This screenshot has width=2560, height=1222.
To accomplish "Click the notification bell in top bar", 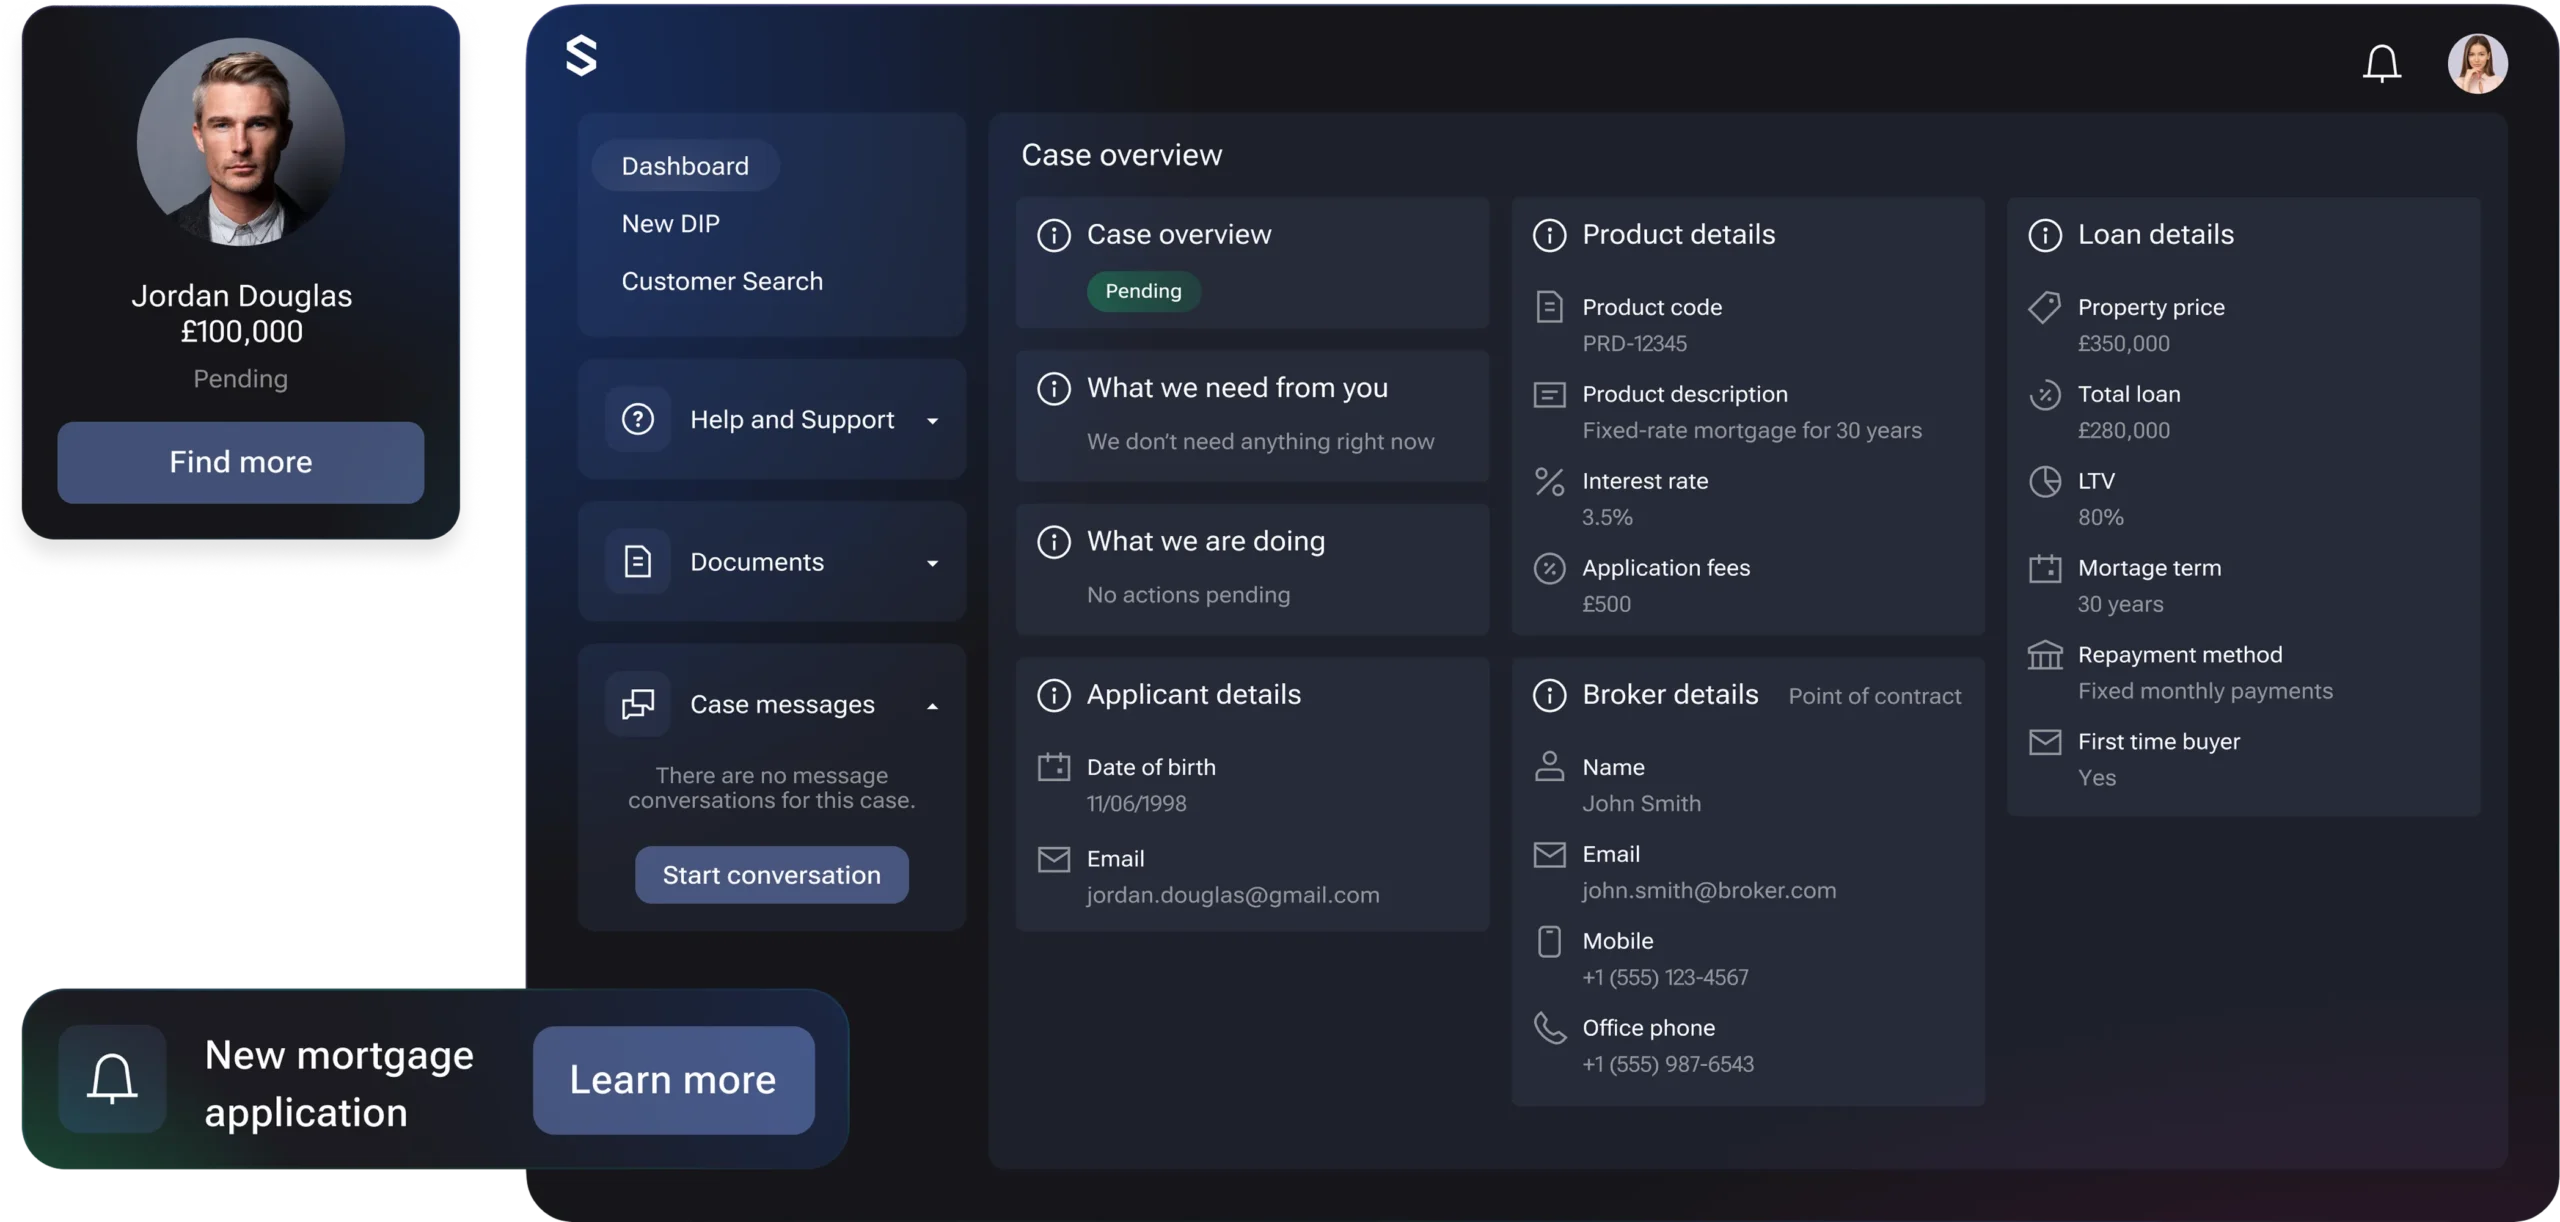I will coord(2381,64).
